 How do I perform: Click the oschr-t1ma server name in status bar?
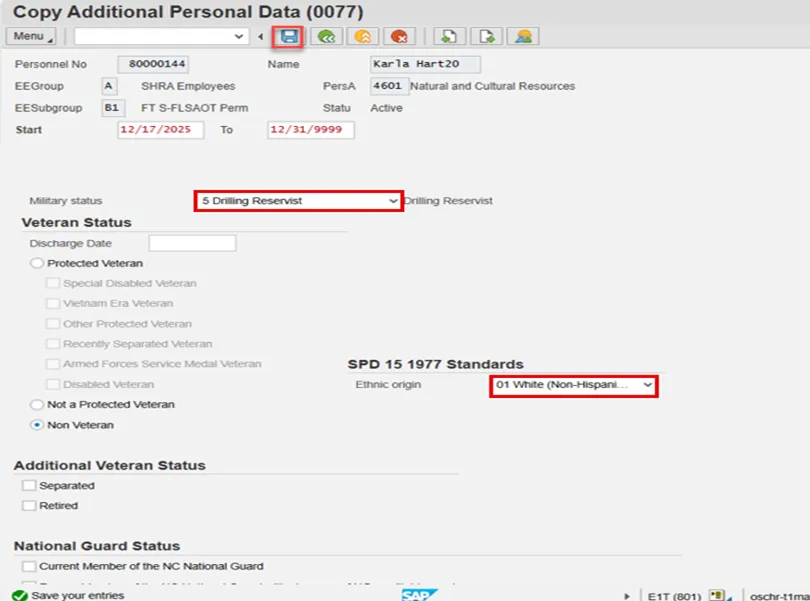click(780, 596)
